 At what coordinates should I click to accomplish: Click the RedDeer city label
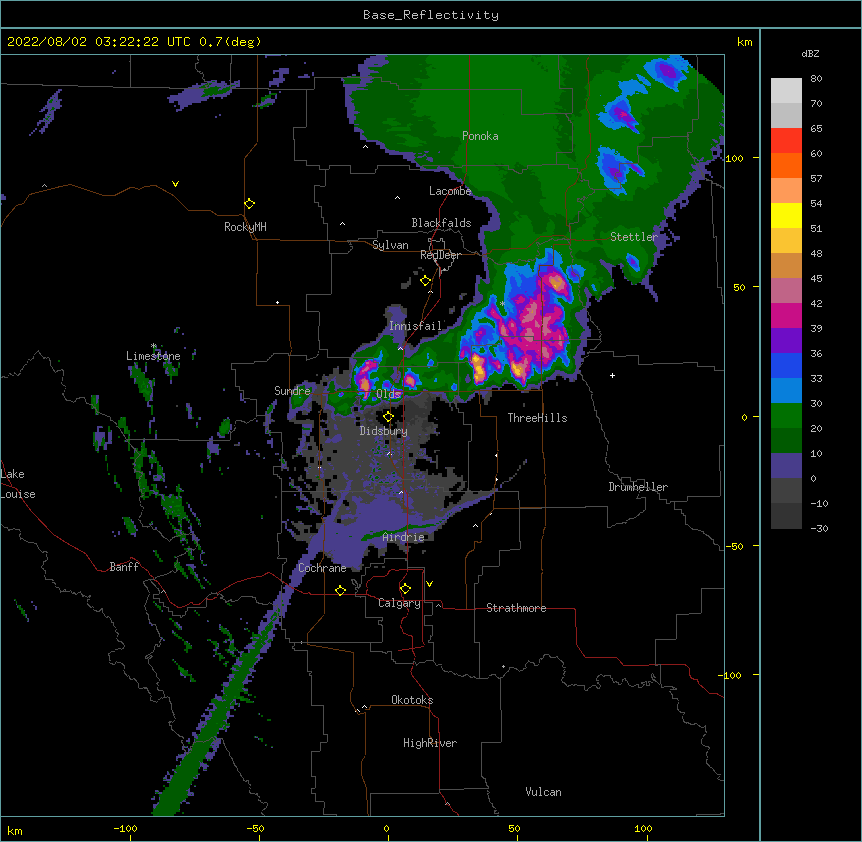[440, 255]
